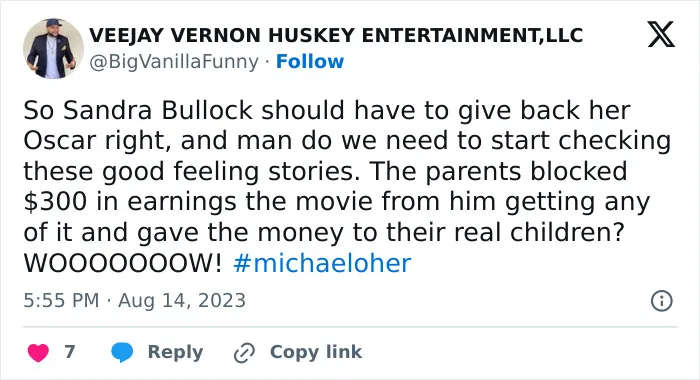
Task: Follow the @BigVanillaFunny account
Action: point(310,62)
